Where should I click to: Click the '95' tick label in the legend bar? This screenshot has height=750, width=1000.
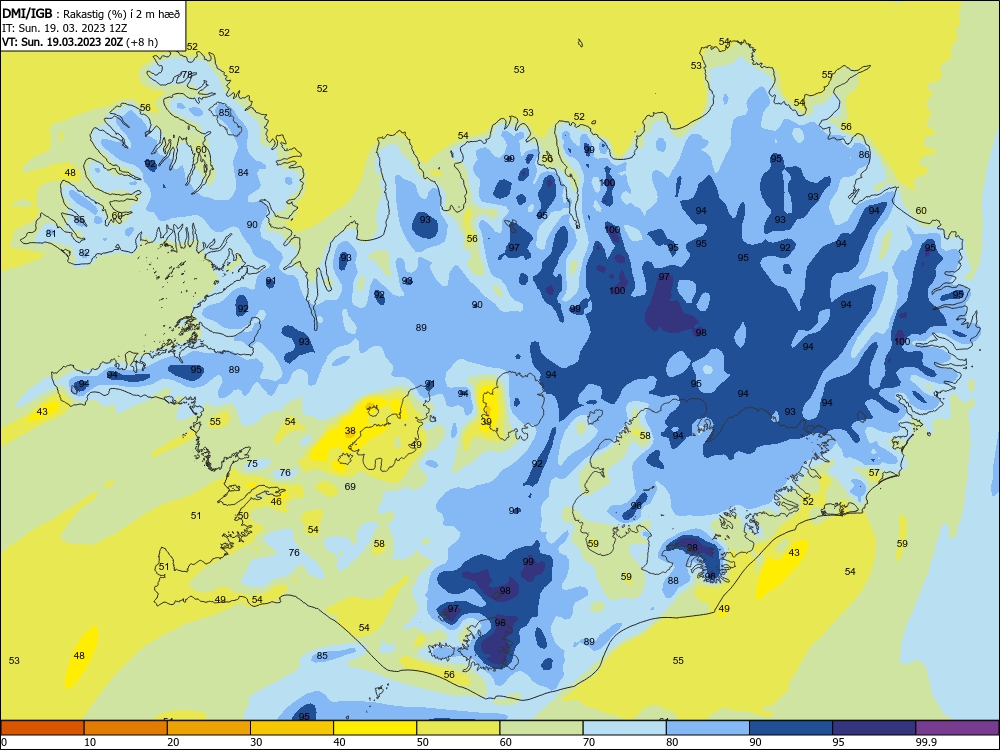pyautogui.click(x=838, y=742)
